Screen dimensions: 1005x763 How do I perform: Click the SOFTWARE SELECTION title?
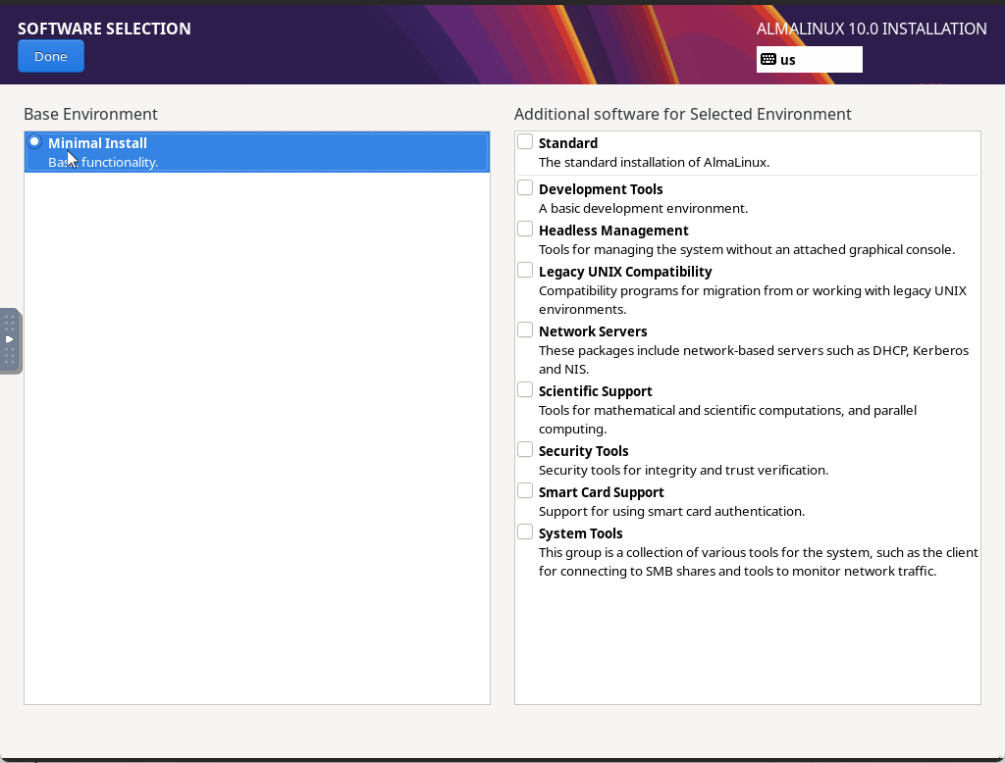click(104, 29)
